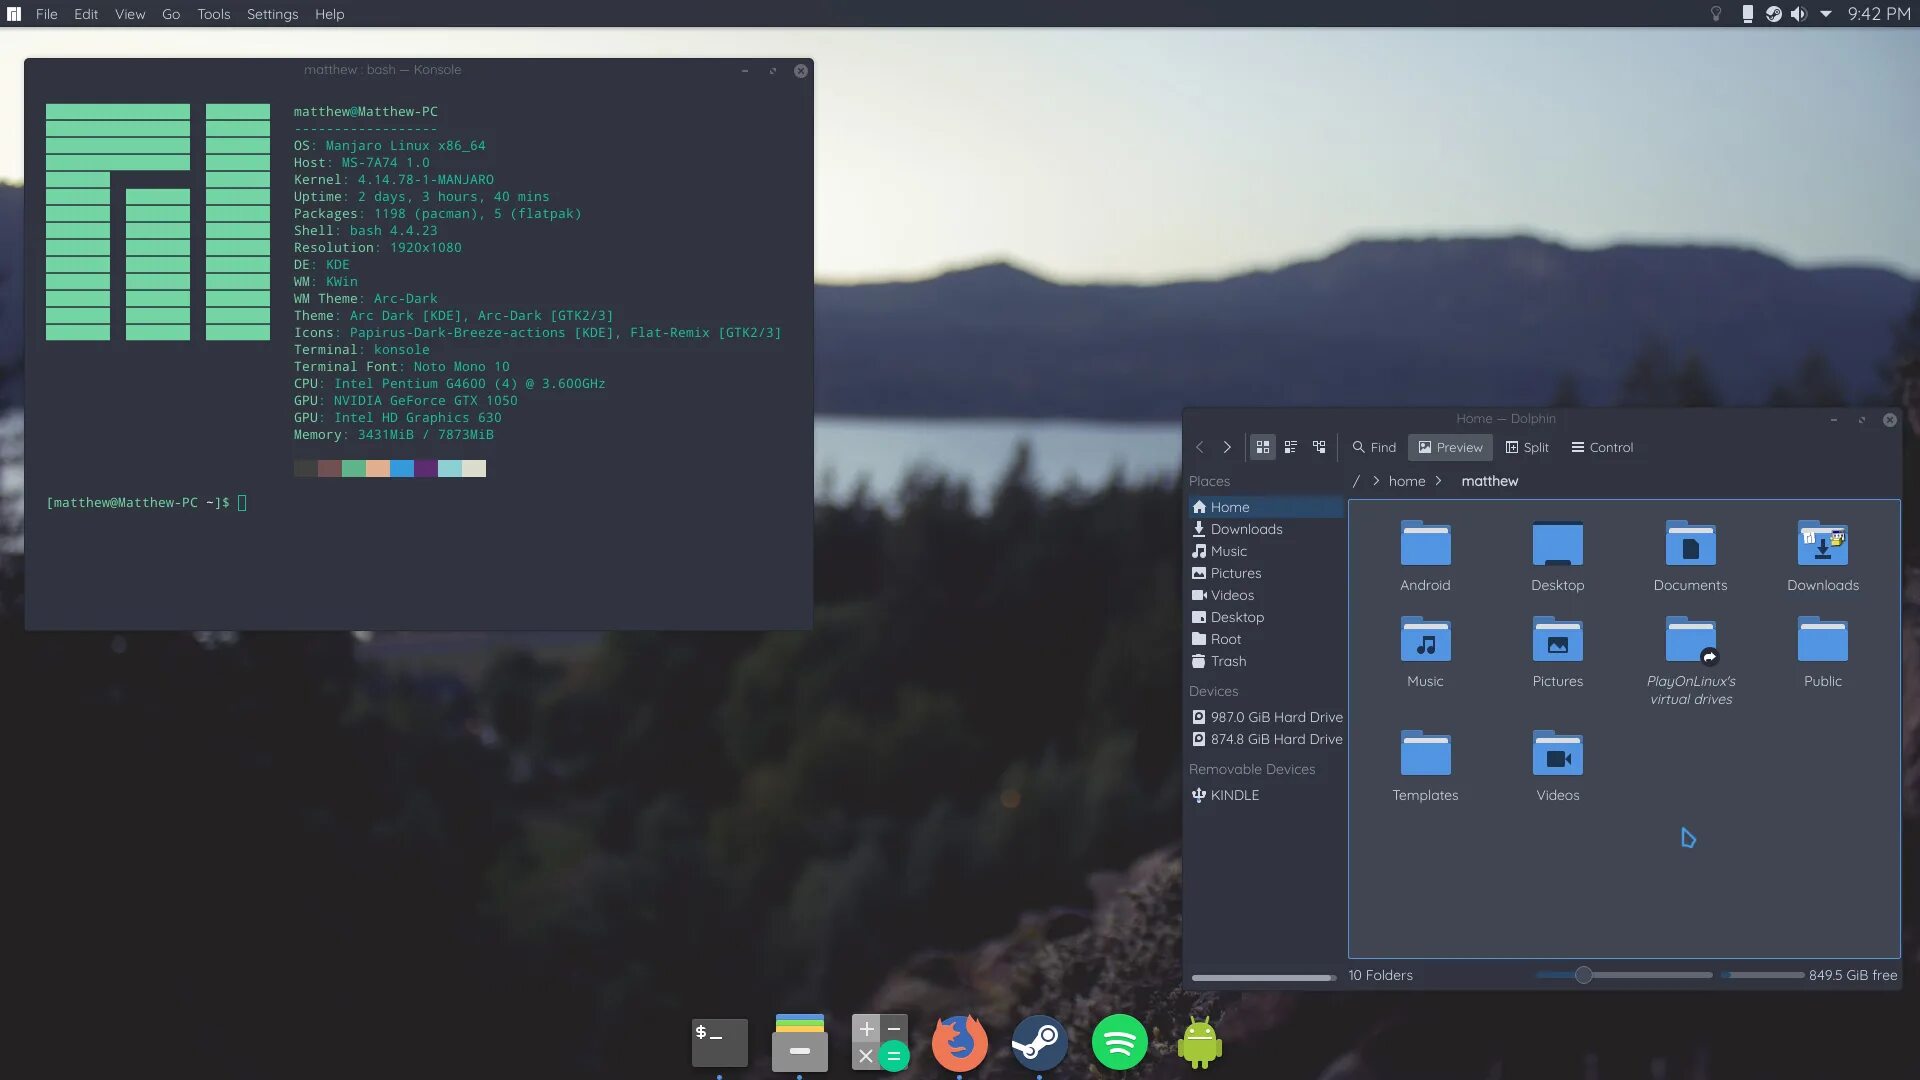Expand system tray hidden icons arrow
The width and height of the screenshot is (1920, 1080).
tap(1826, 14)
